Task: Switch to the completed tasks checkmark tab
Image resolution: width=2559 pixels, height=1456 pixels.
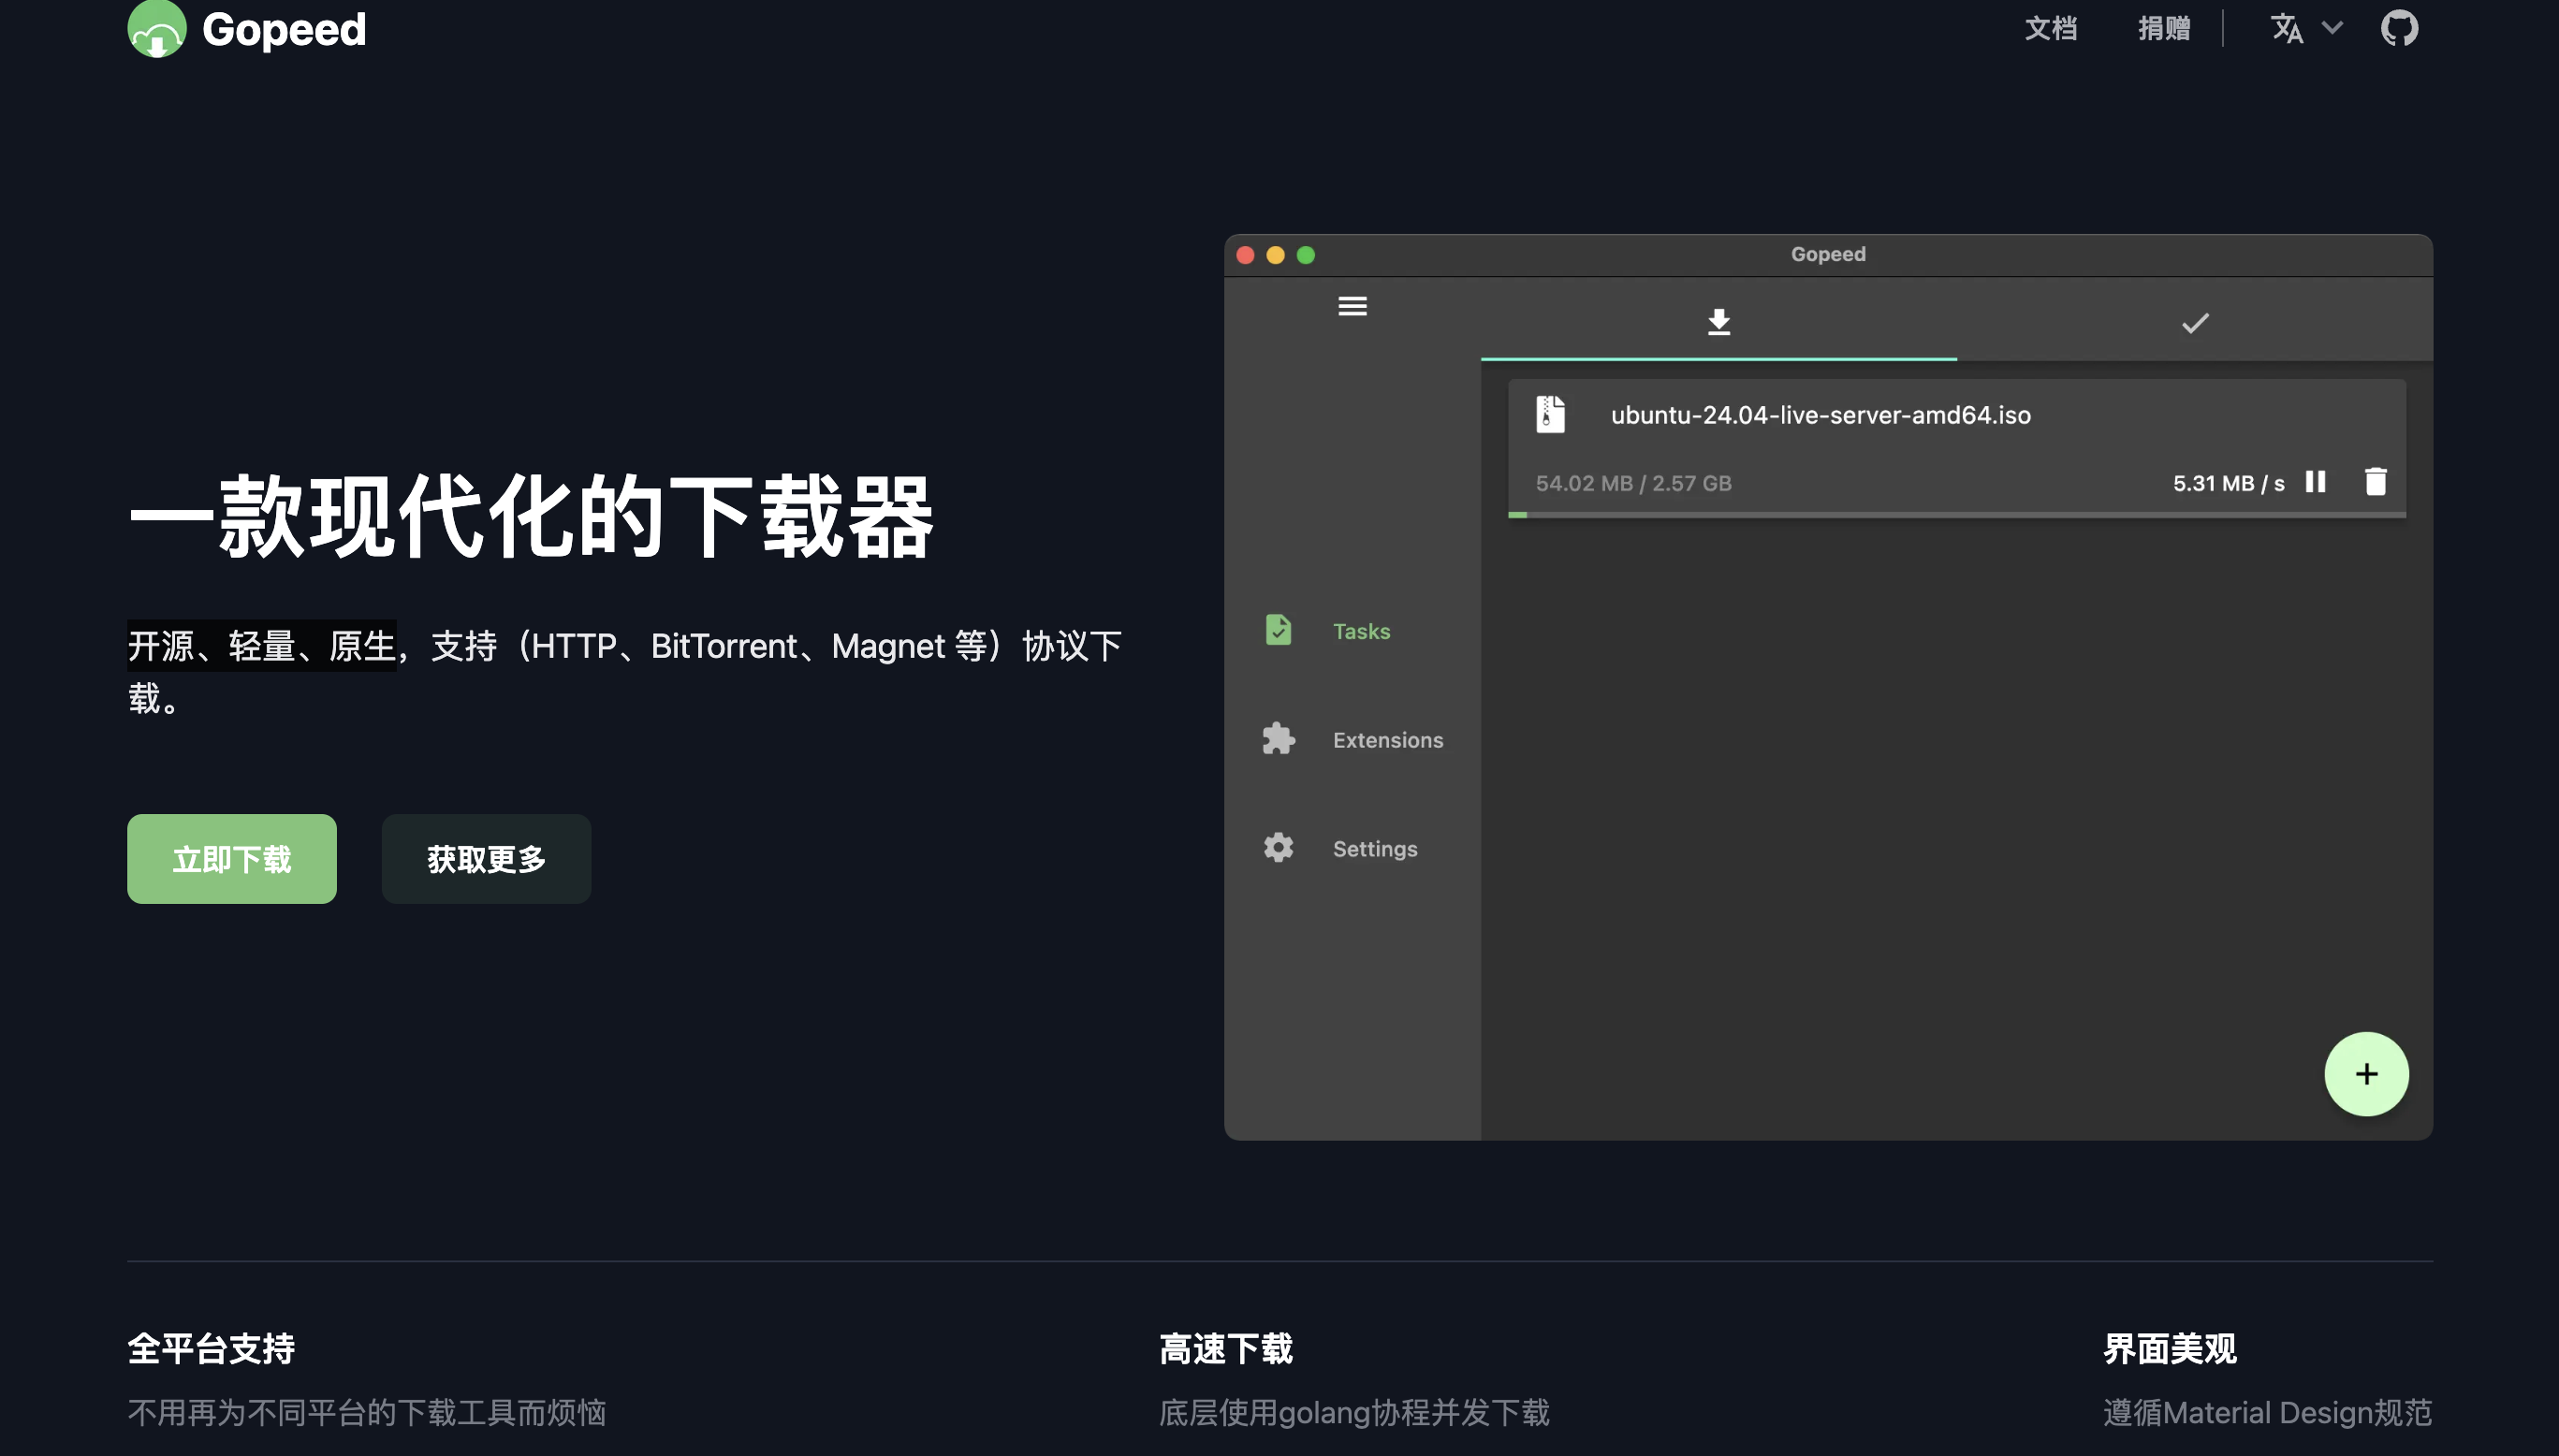Action: click(2195, 323)
